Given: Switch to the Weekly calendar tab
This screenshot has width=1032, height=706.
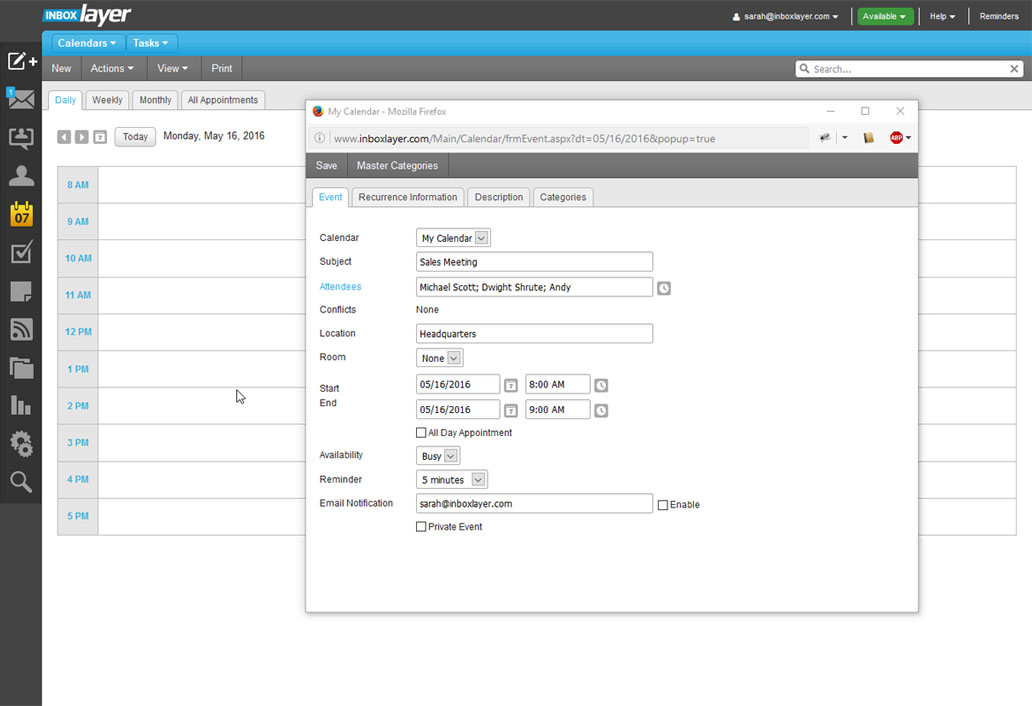Looking at the screenshot, I should tap(107, 100).
